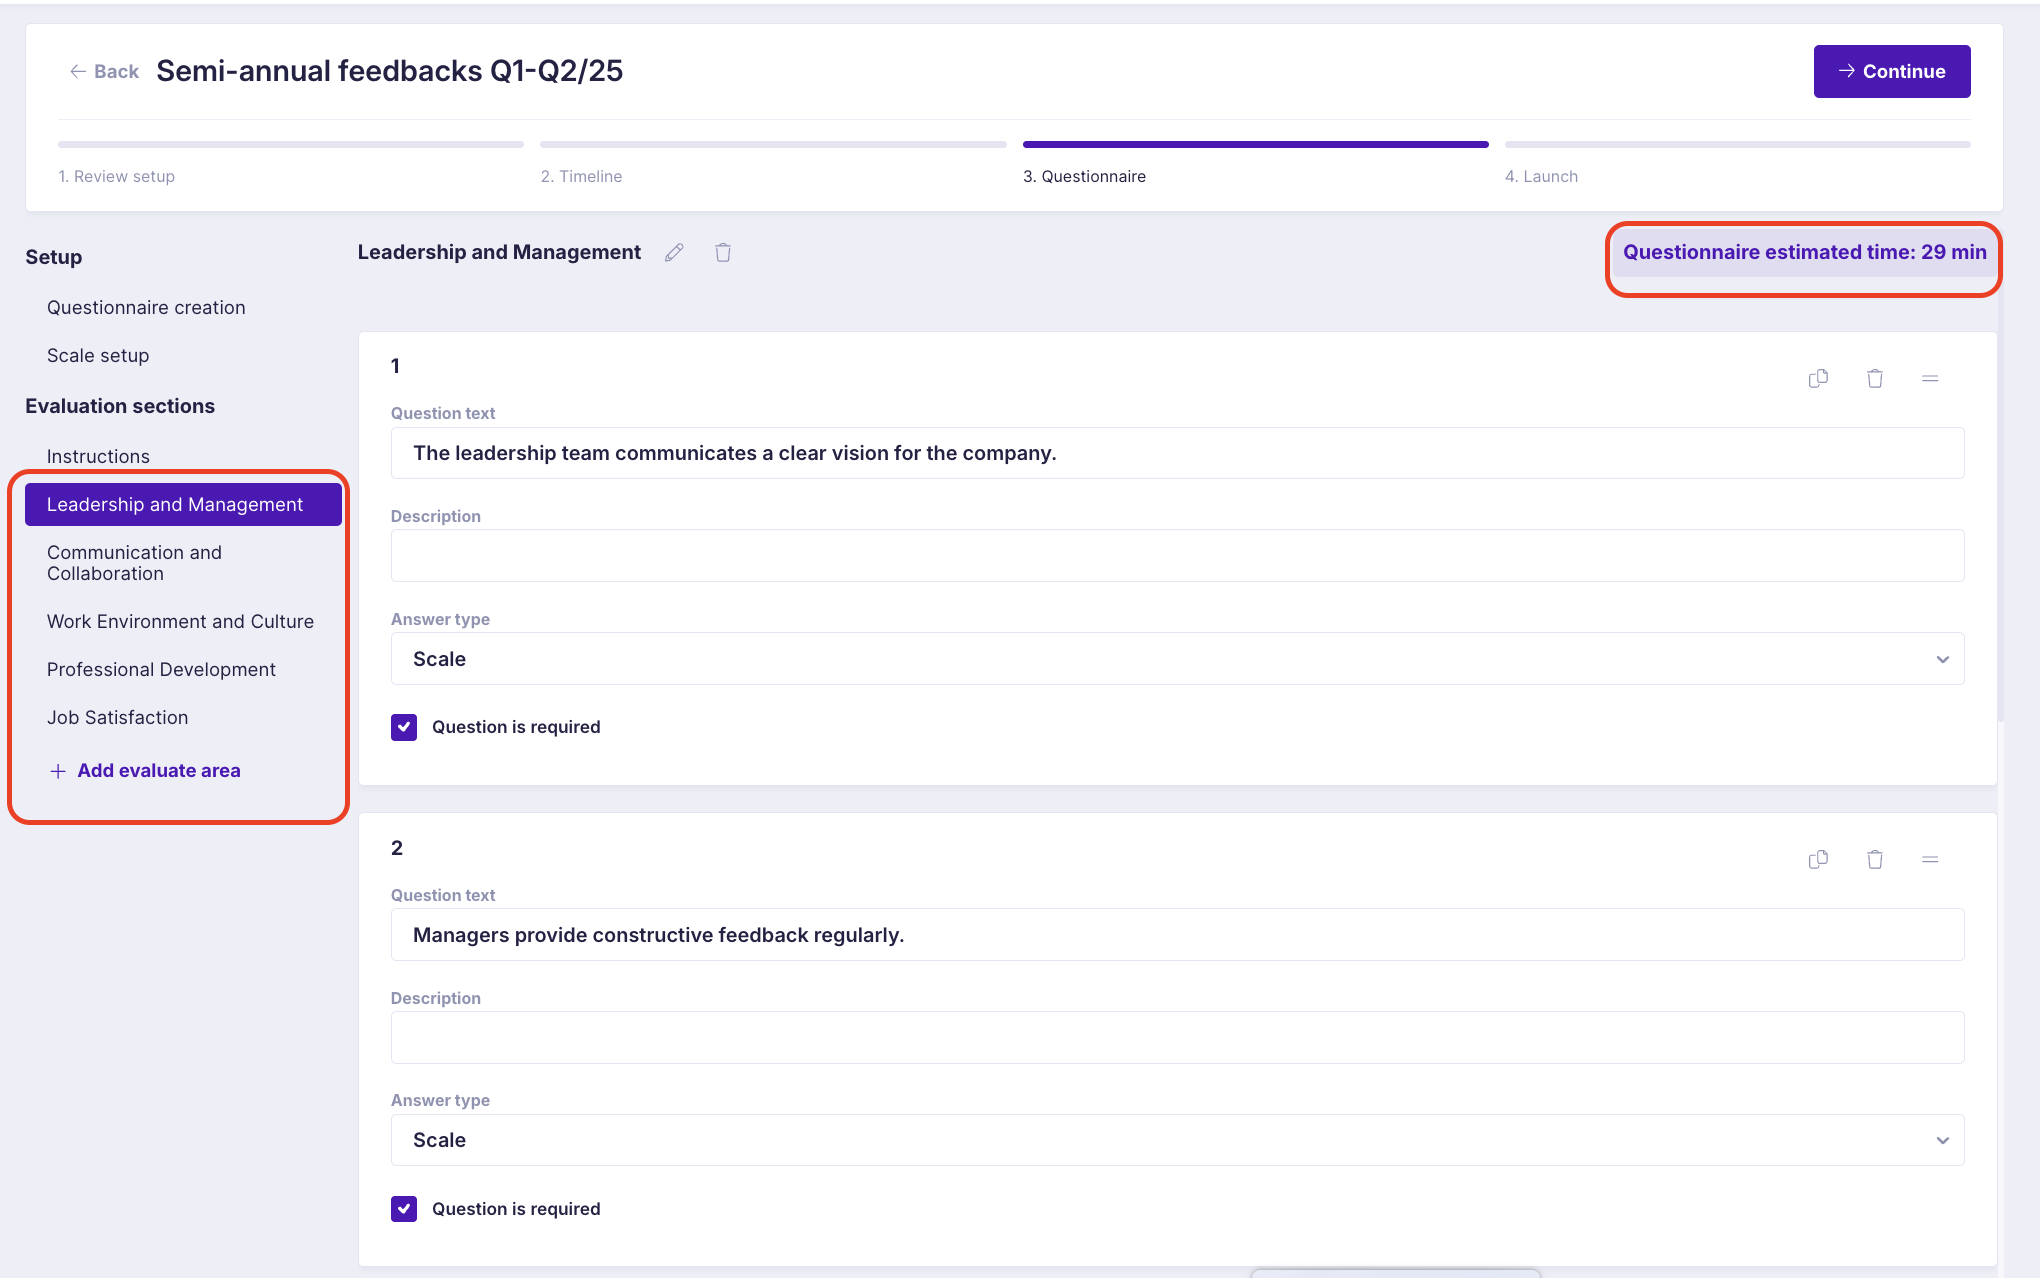Go back using the Back arrow link

point(104,71)
